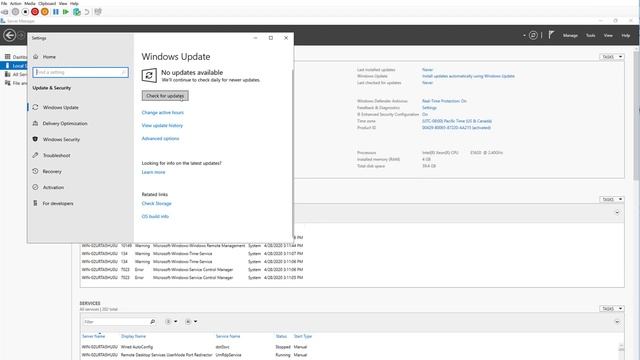Click the red Shut Down VM icon

(x=35, y=12)
